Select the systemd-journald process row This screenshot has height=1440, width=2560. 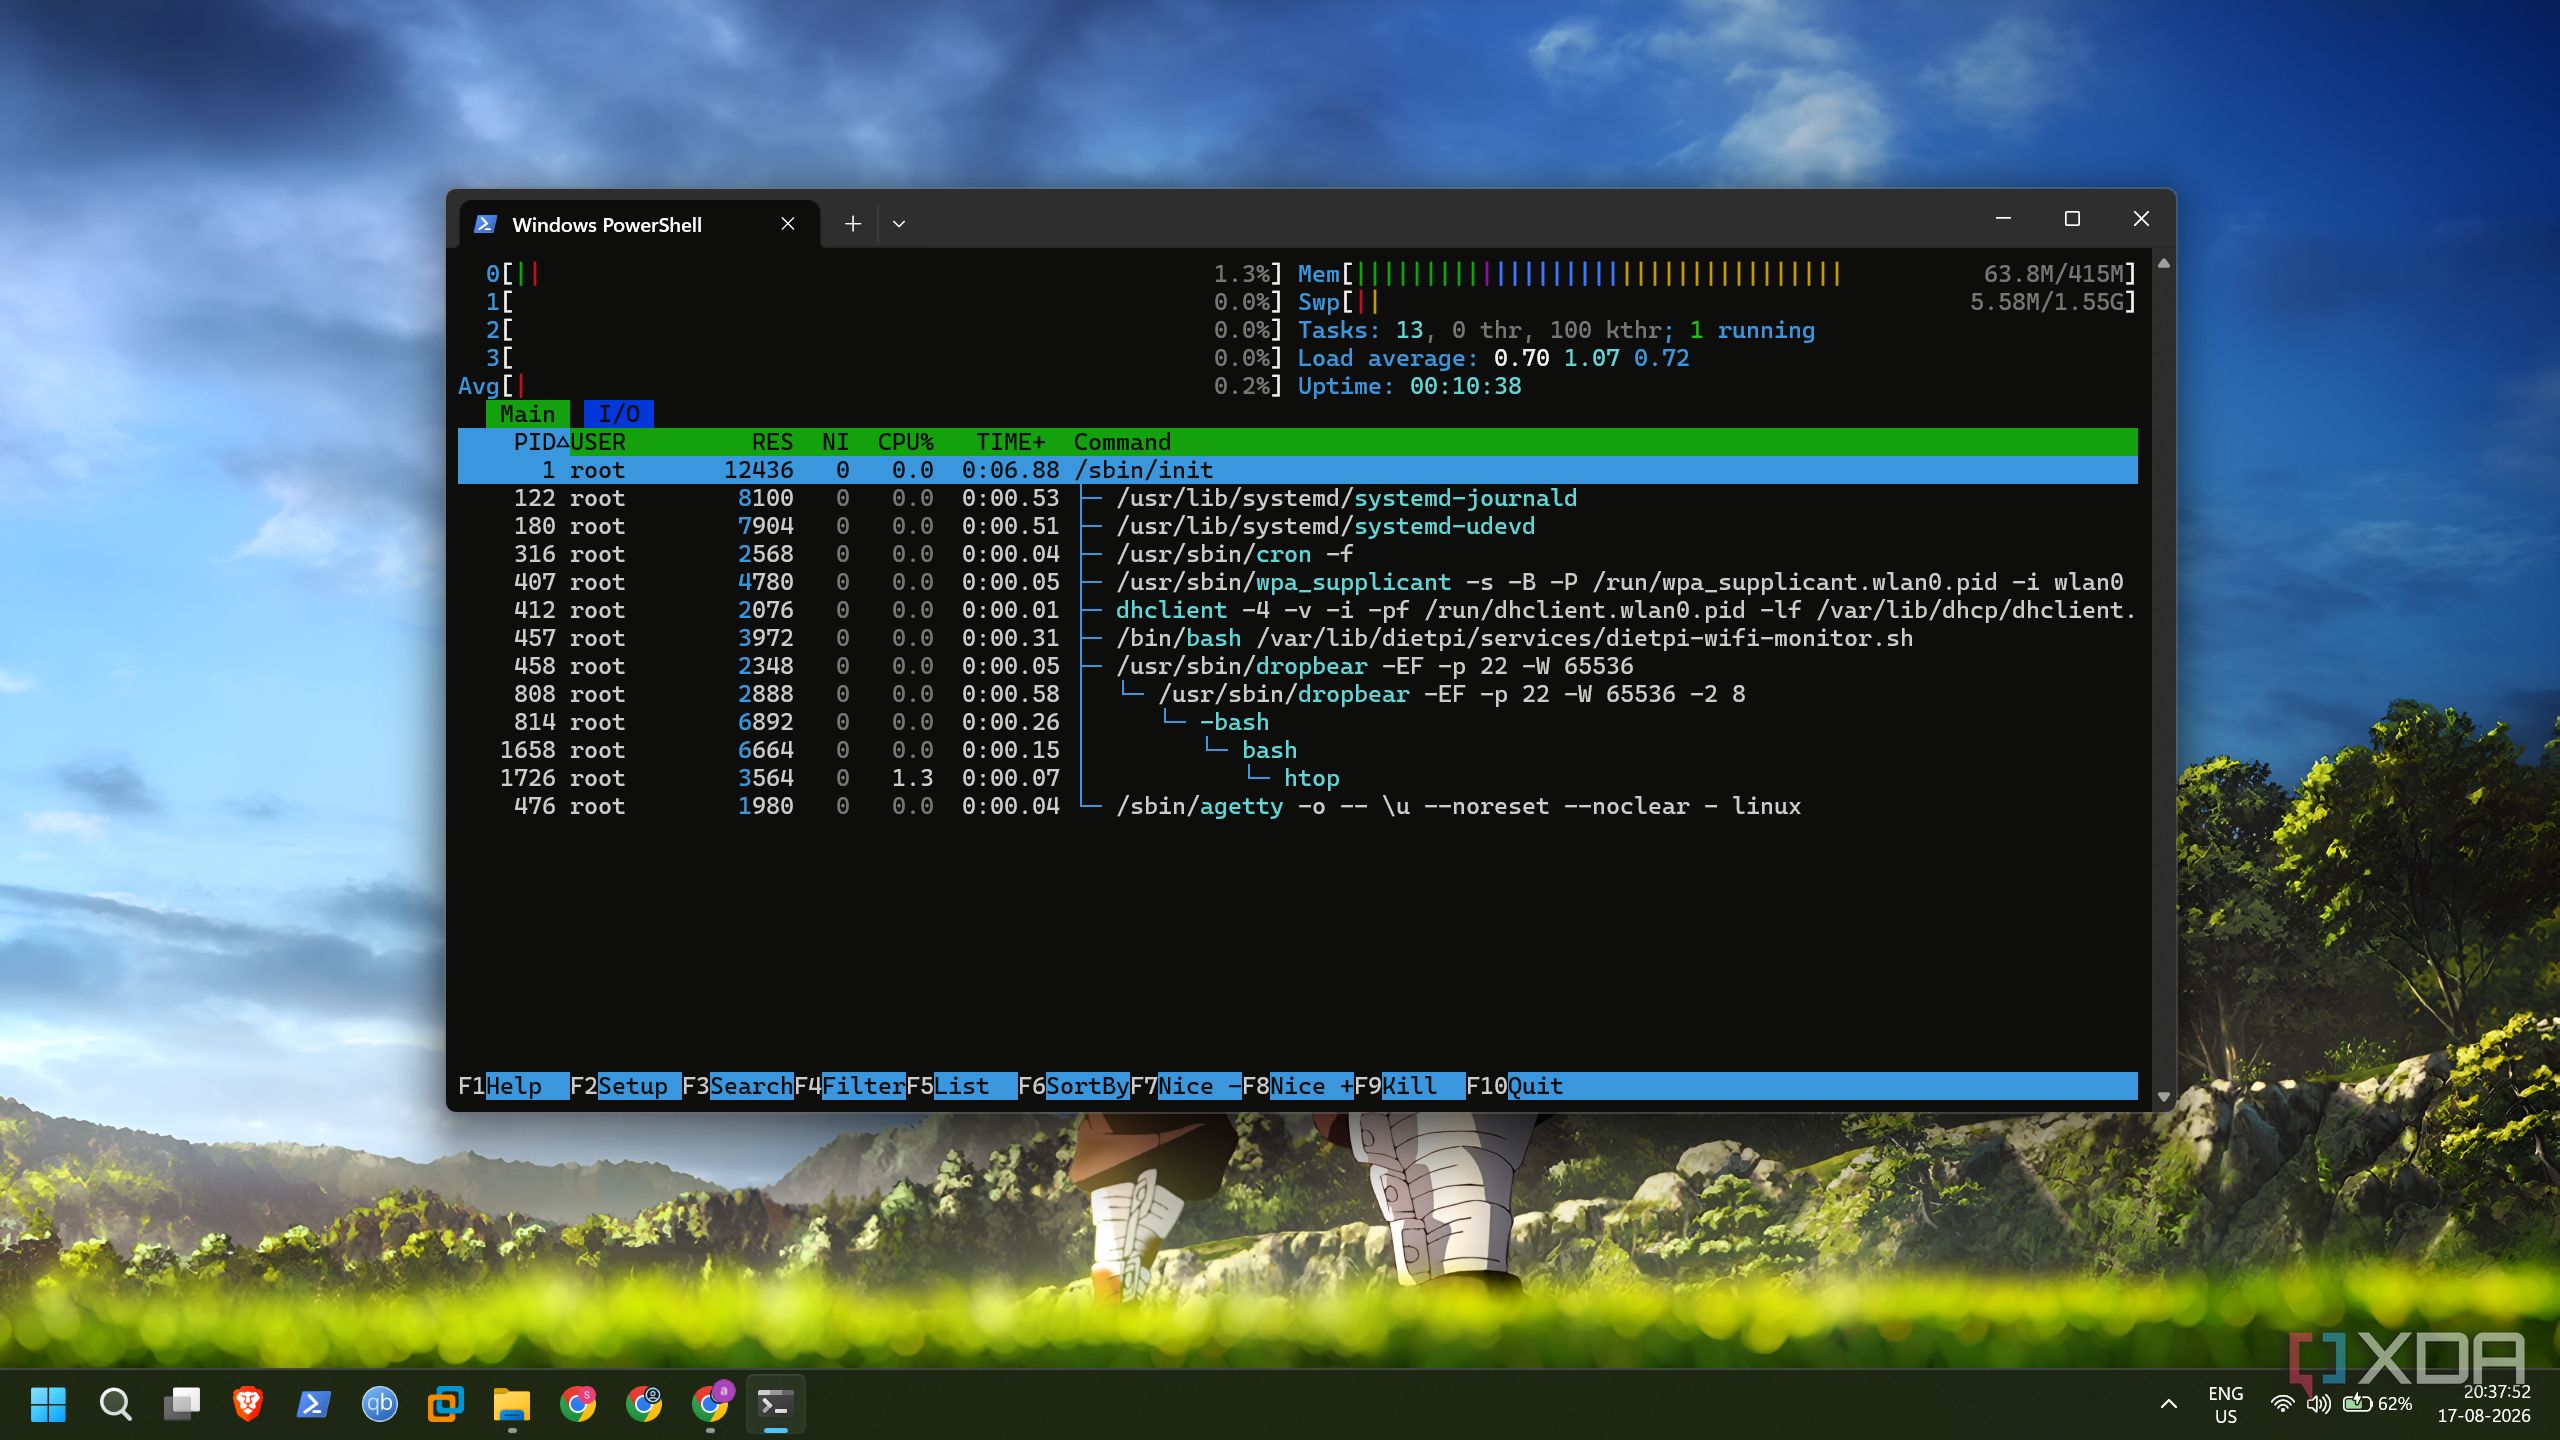pyautogui.click(x=1298, y=498)
